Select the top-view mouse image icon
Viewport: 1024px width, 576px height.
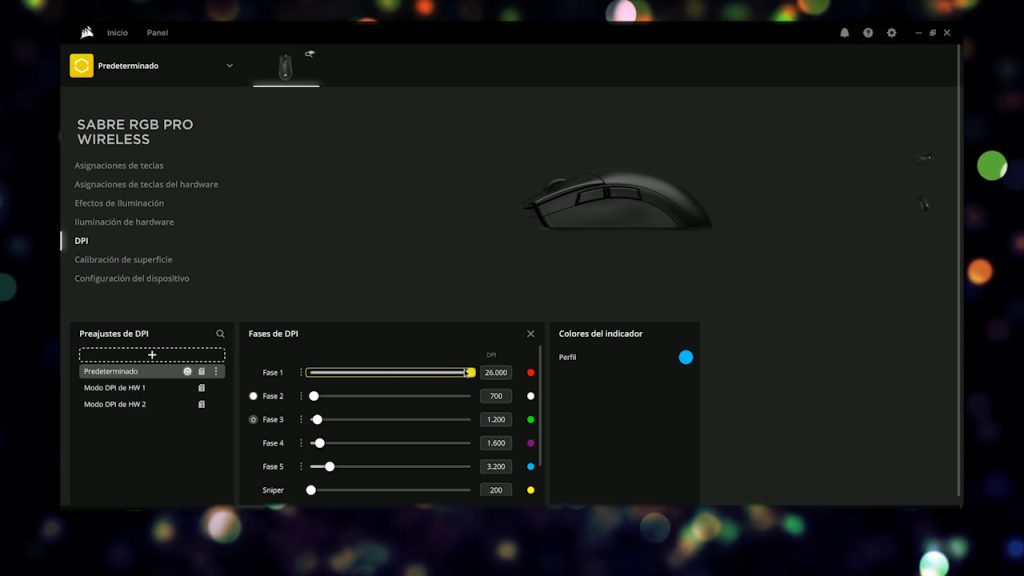coord(923,204)
